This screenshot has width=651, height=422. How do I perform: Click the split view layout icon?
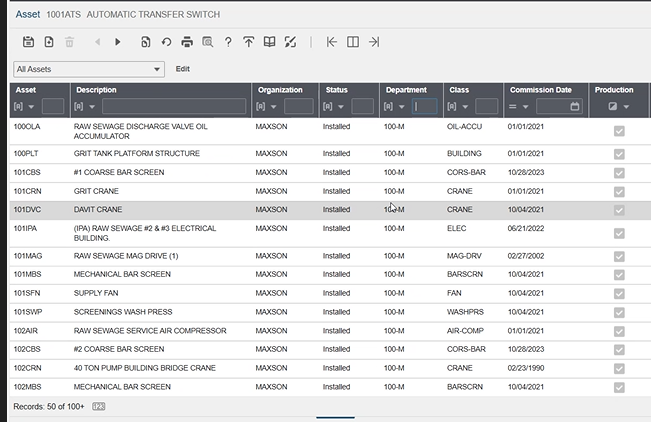pos(353,42)
